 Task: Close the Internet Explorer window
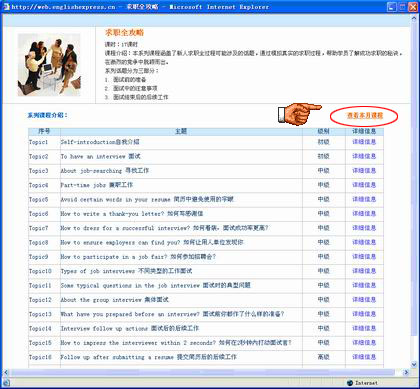[x=413, y=7]
